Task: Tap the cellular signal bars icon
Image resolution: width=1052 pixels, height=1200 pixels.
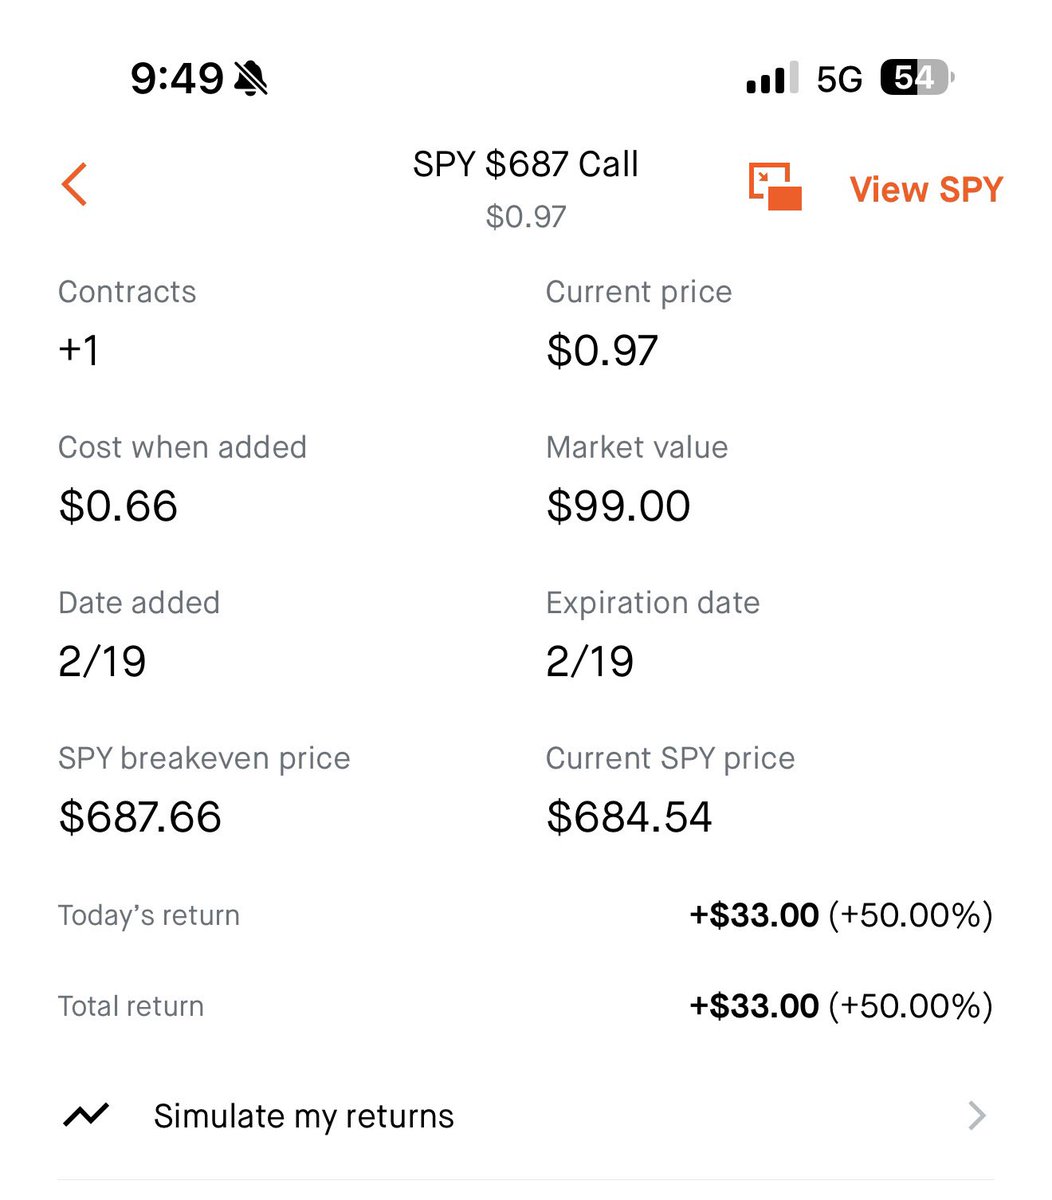Action: (773, 78)
